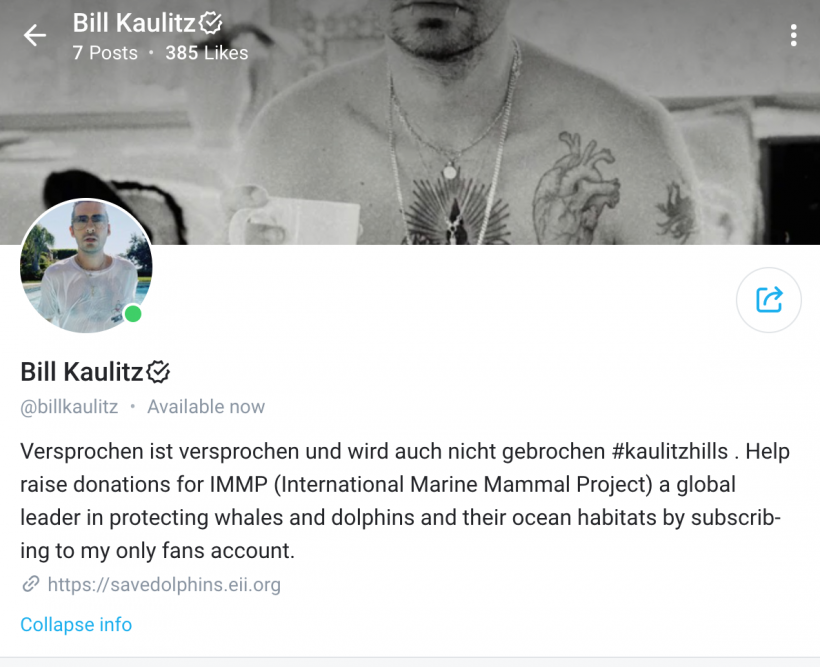820x667 pixels.
Task: Click the @billkaulitz username handle
Action: [69, 406]
